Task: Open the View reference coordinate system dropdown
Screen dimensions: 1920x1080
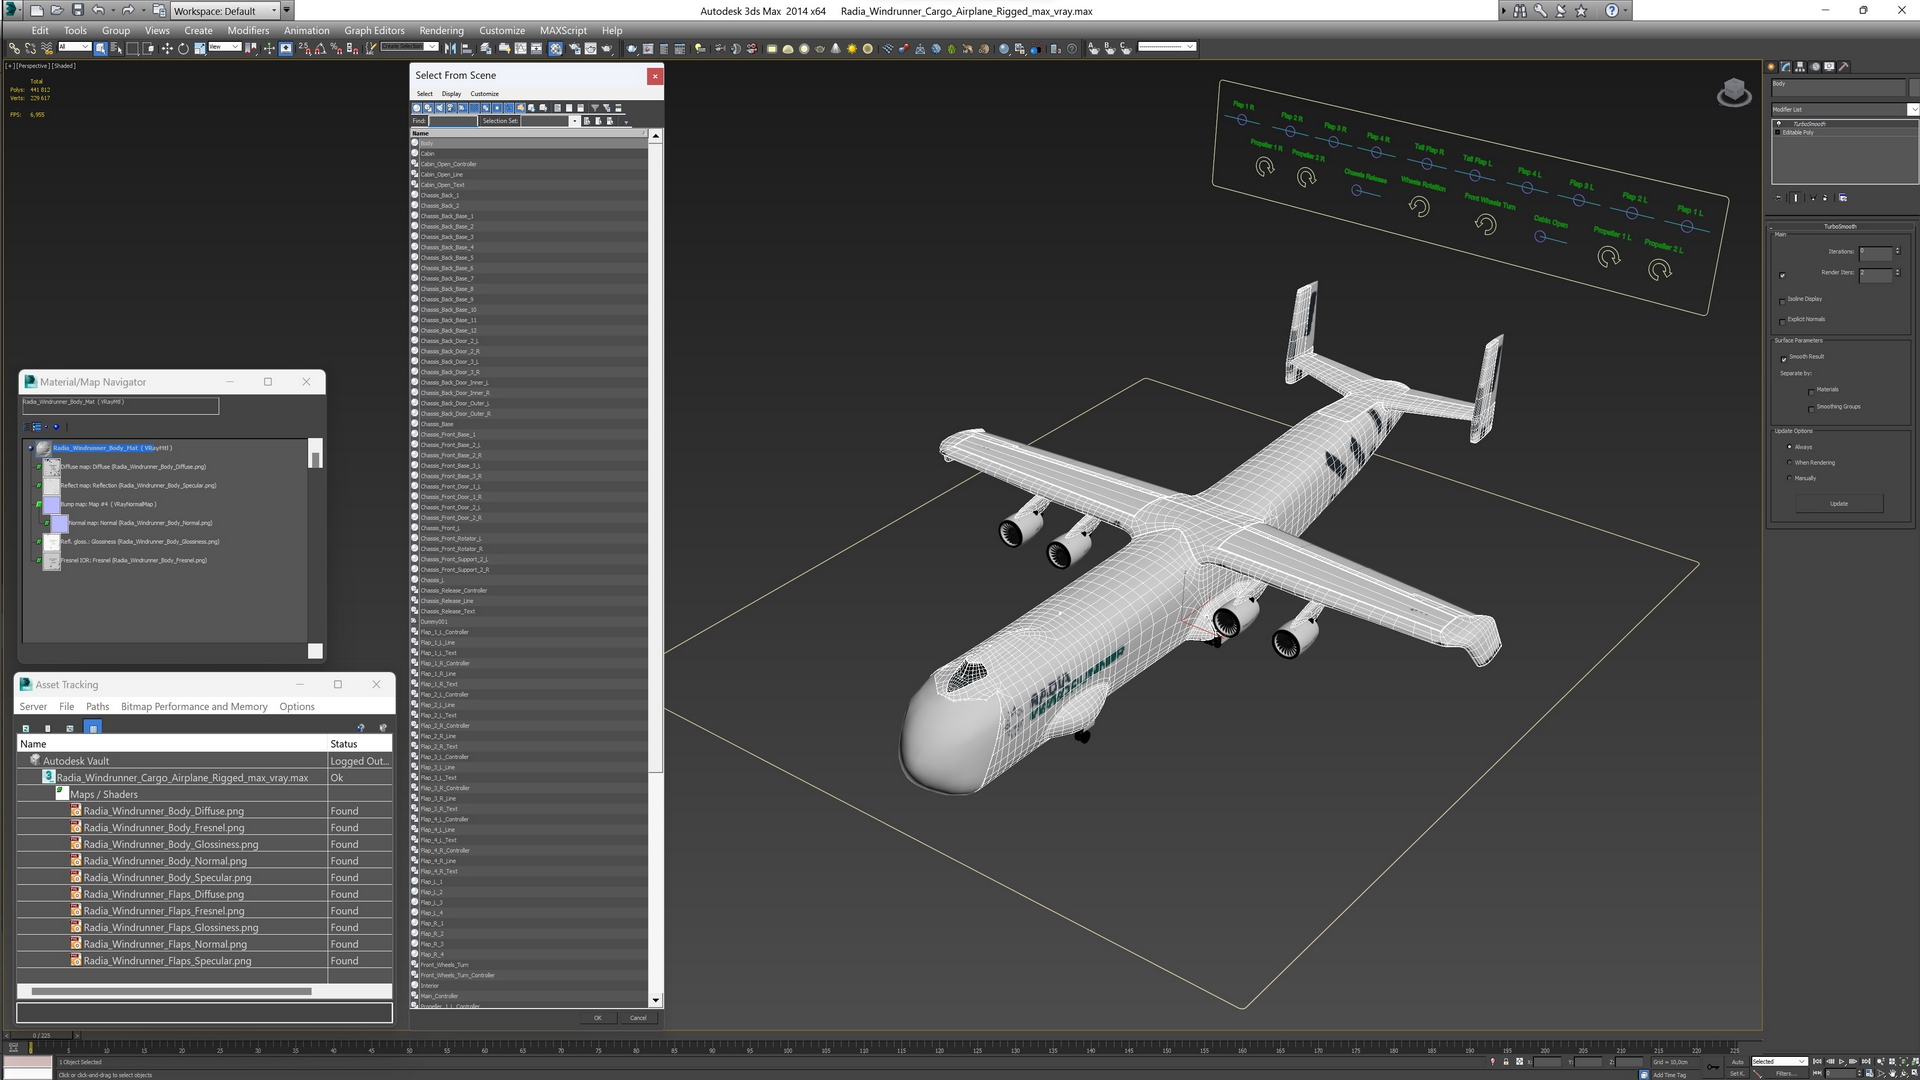Action: click(x=223, y=47)
